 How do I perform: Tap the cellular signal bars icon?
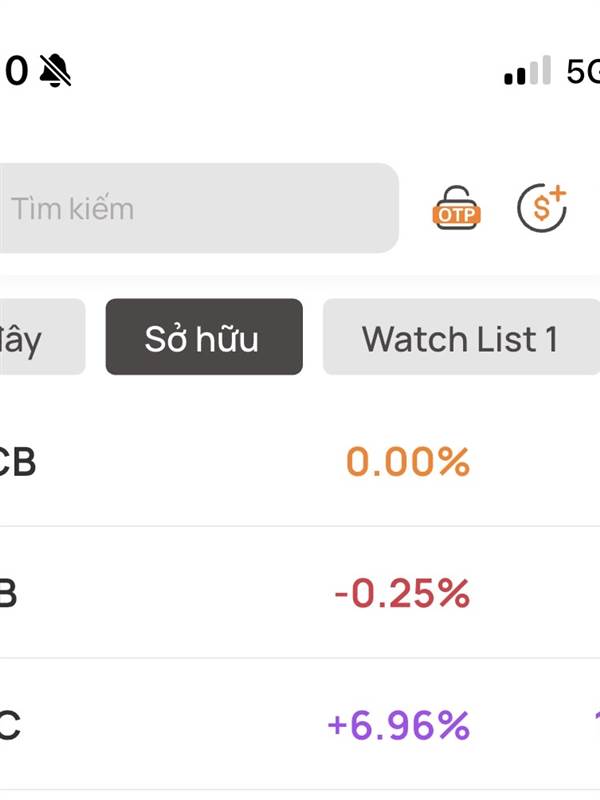pos(527,72)
